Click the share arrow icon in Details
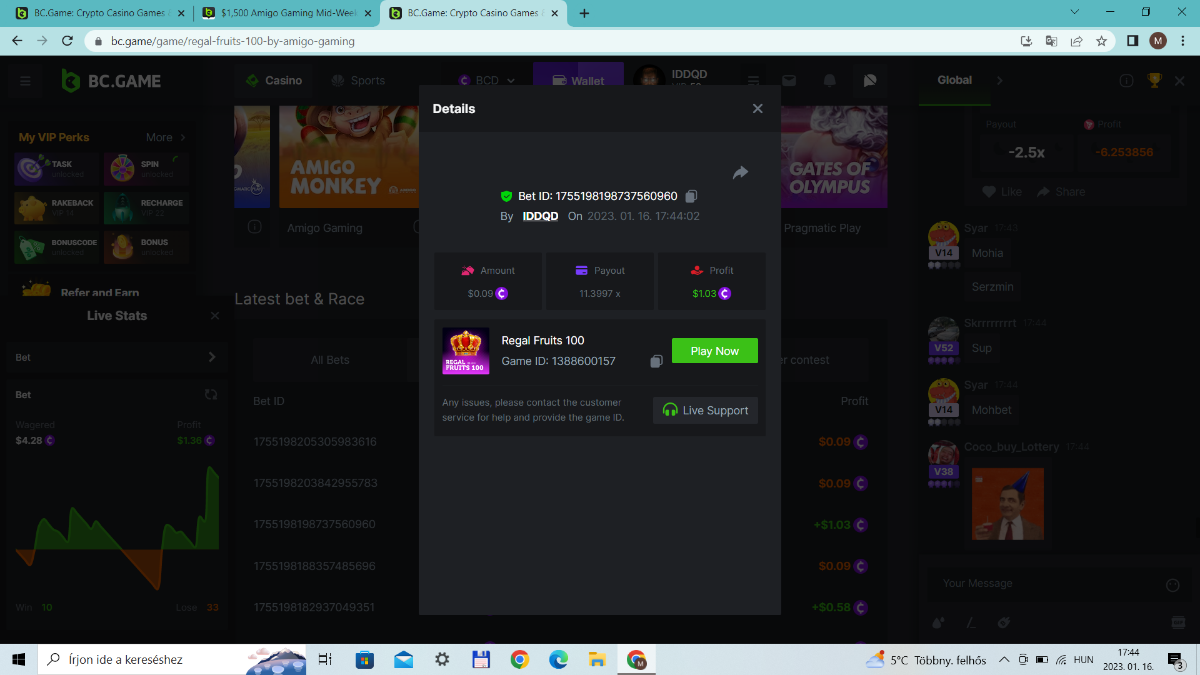Screen dimensions: 1200x675 740,173
